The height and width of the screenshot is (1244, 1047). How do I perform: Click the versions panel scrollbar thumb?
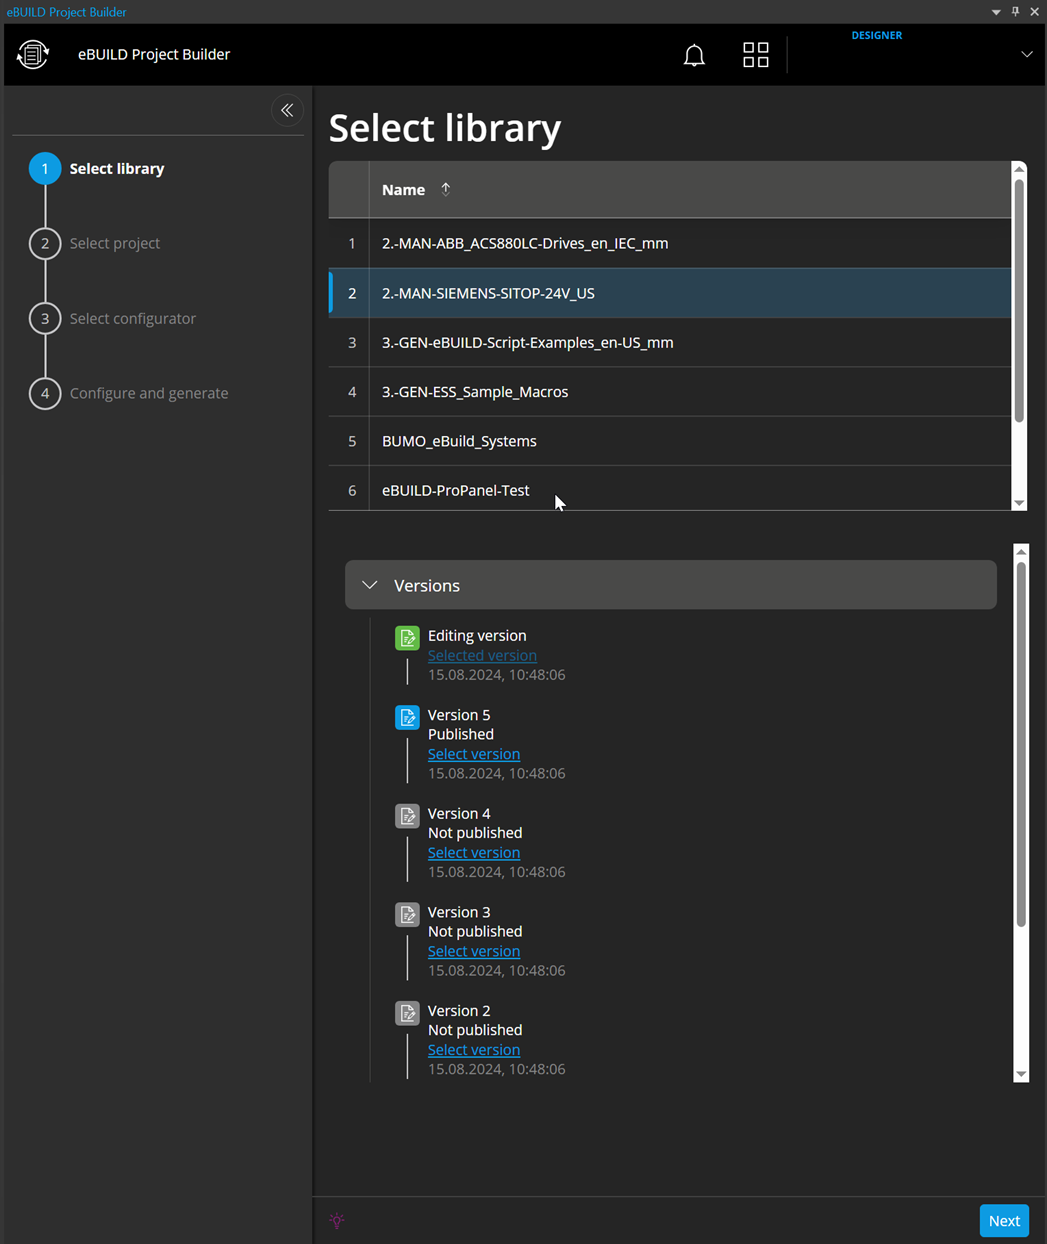tap(1021, 744)
